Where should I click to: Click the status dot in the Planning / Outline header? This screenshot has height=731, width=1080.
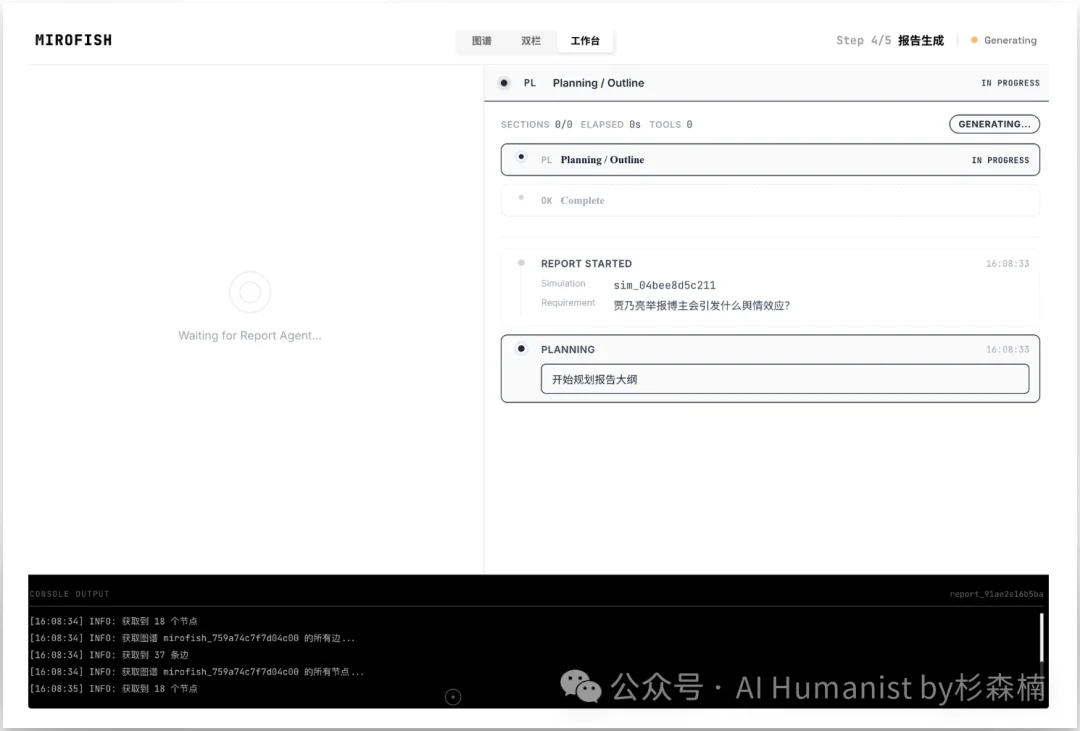504,83
